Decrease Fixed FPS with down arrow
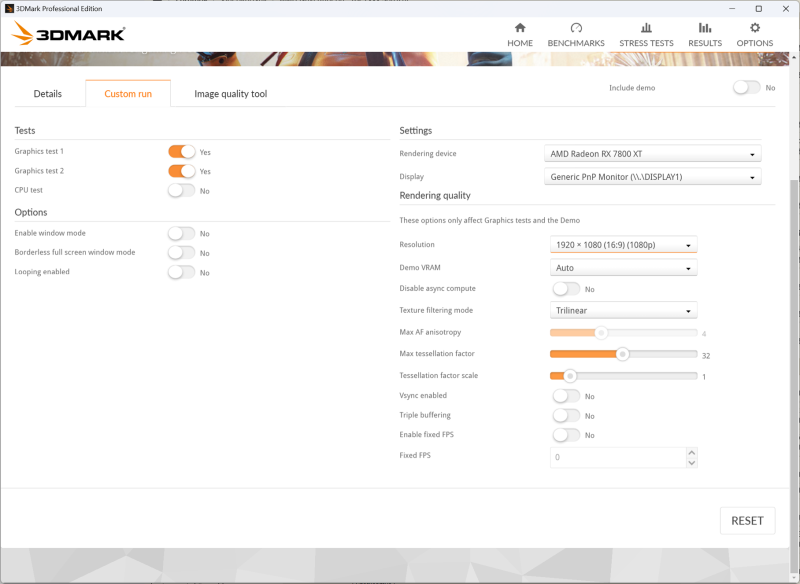 [692, 463]
